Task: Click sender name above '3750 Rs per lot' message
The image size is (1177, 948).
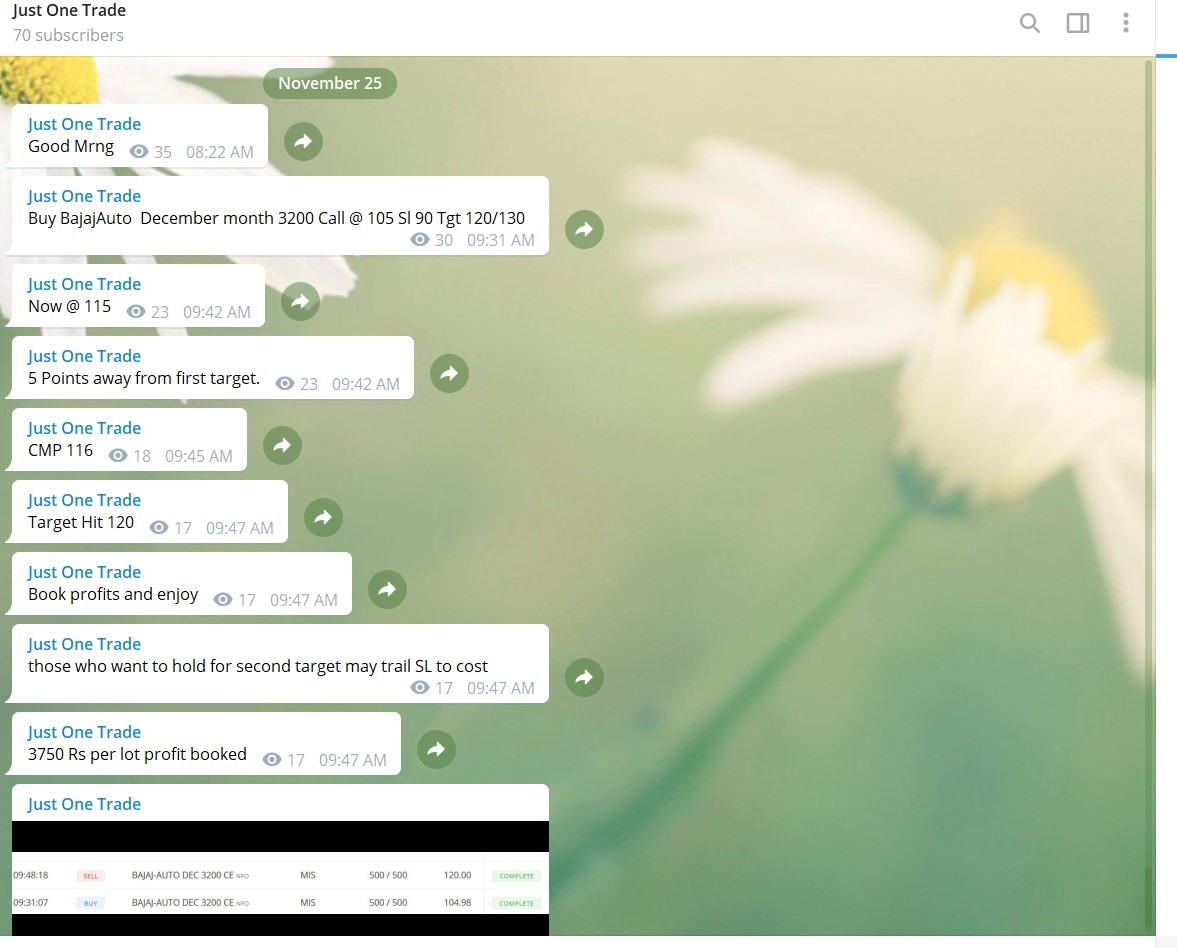Action: (84, 732)
